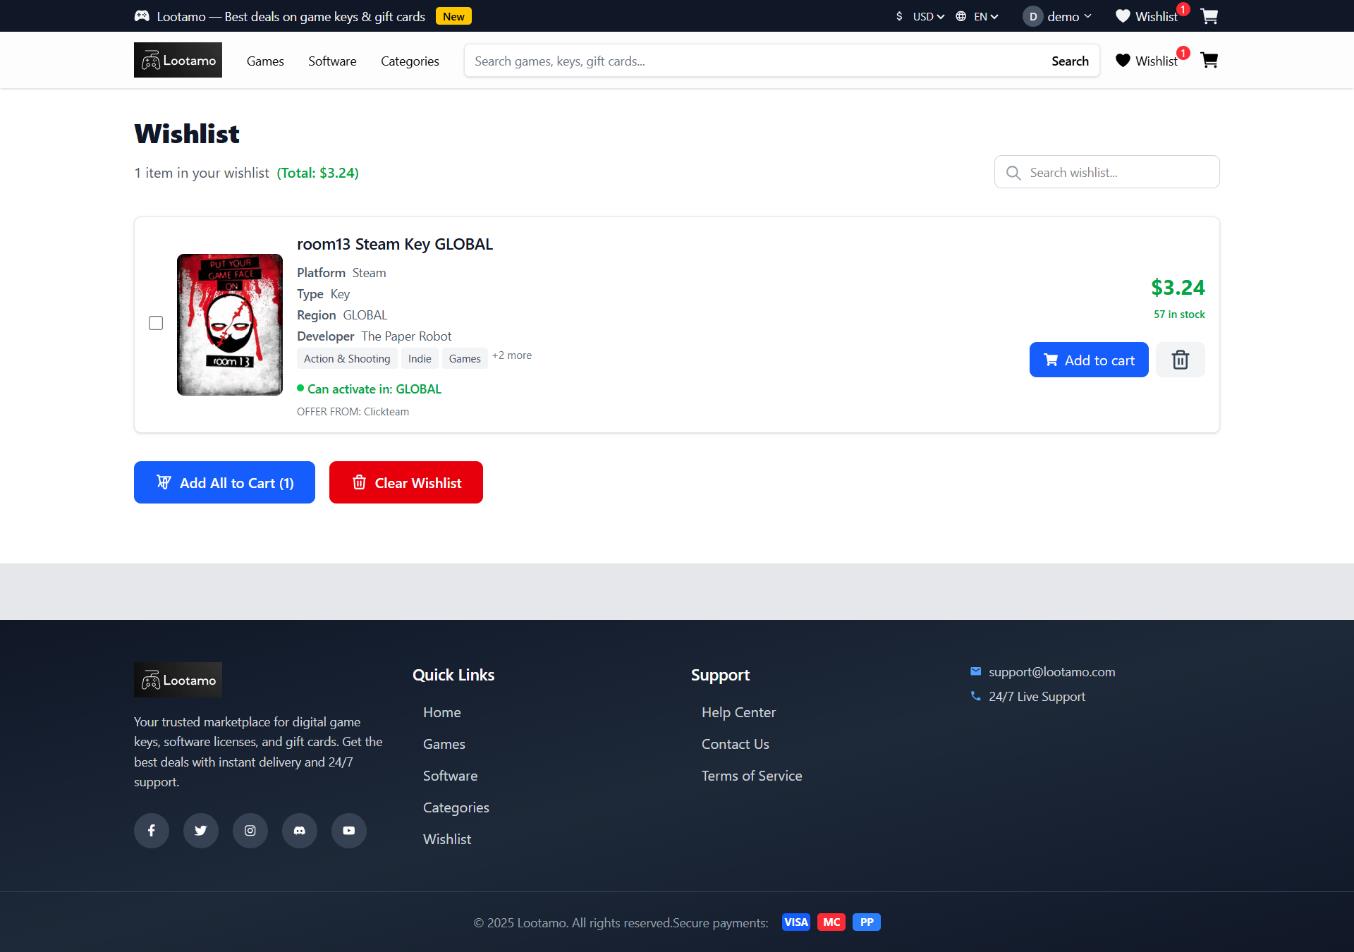1354x952 pixels.
Task: Open Lootamo's Discord page in the footer
Action: tap(299, 830)
